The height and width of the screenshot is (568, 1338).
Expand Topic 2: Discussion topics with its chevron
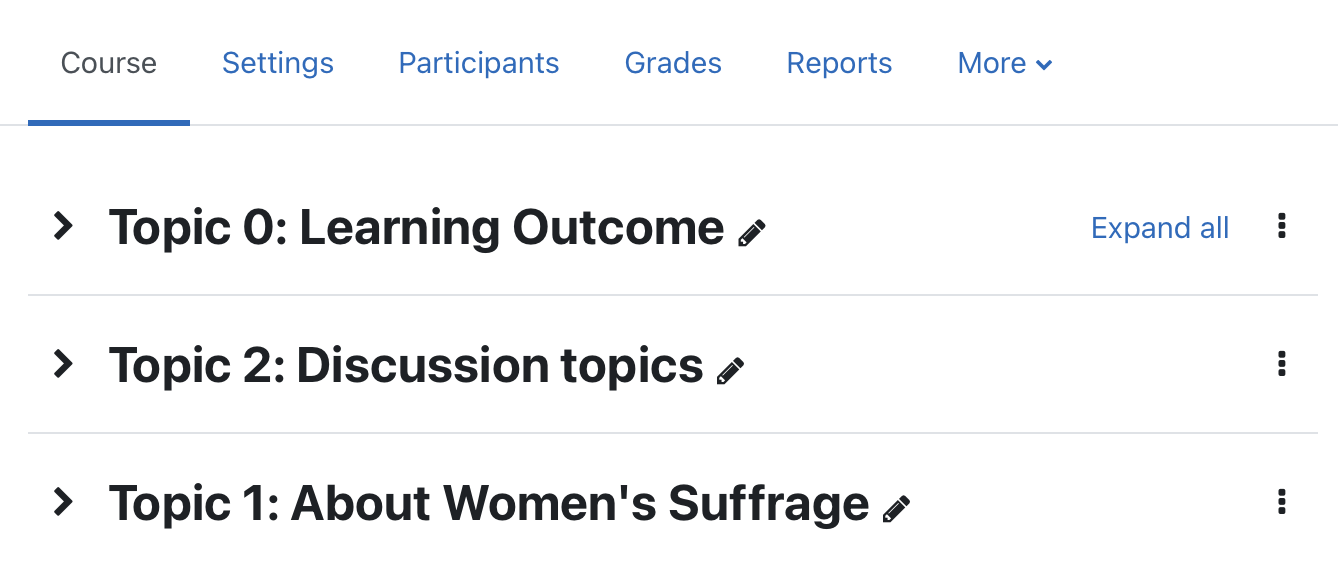coord(63,364)
